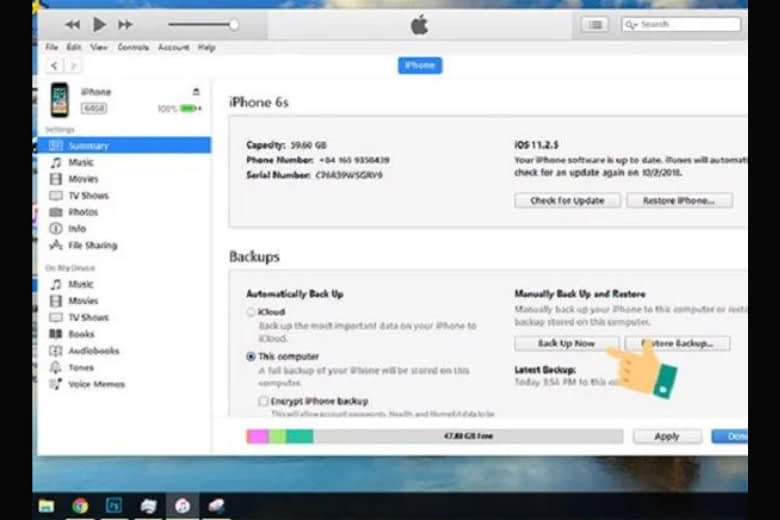Select the iCloud backup radio button
The height and width of the screenshot is (520, 780).
click(x=251, y=312)
